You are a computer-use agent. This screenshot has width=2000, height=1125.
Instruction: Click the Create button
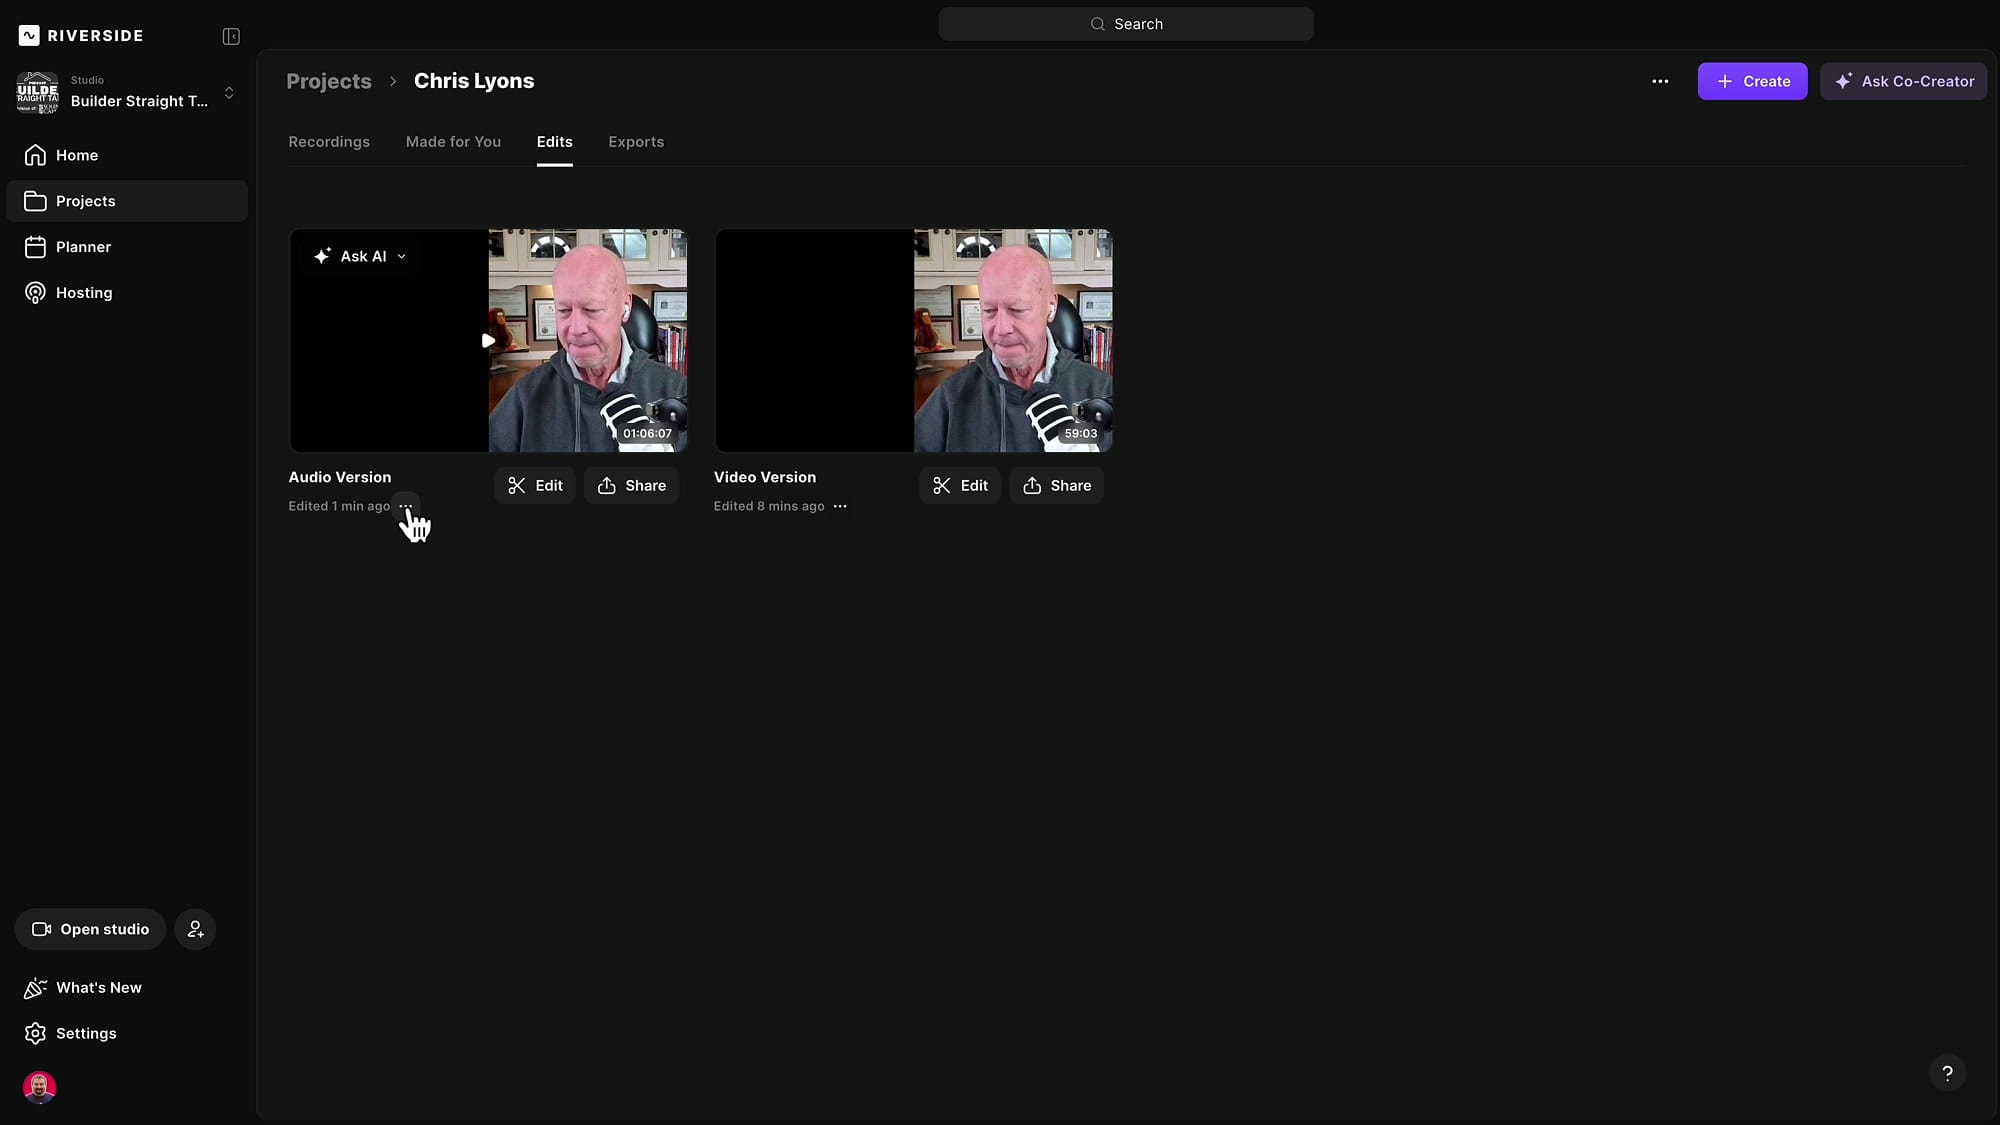pos(1752,81)
